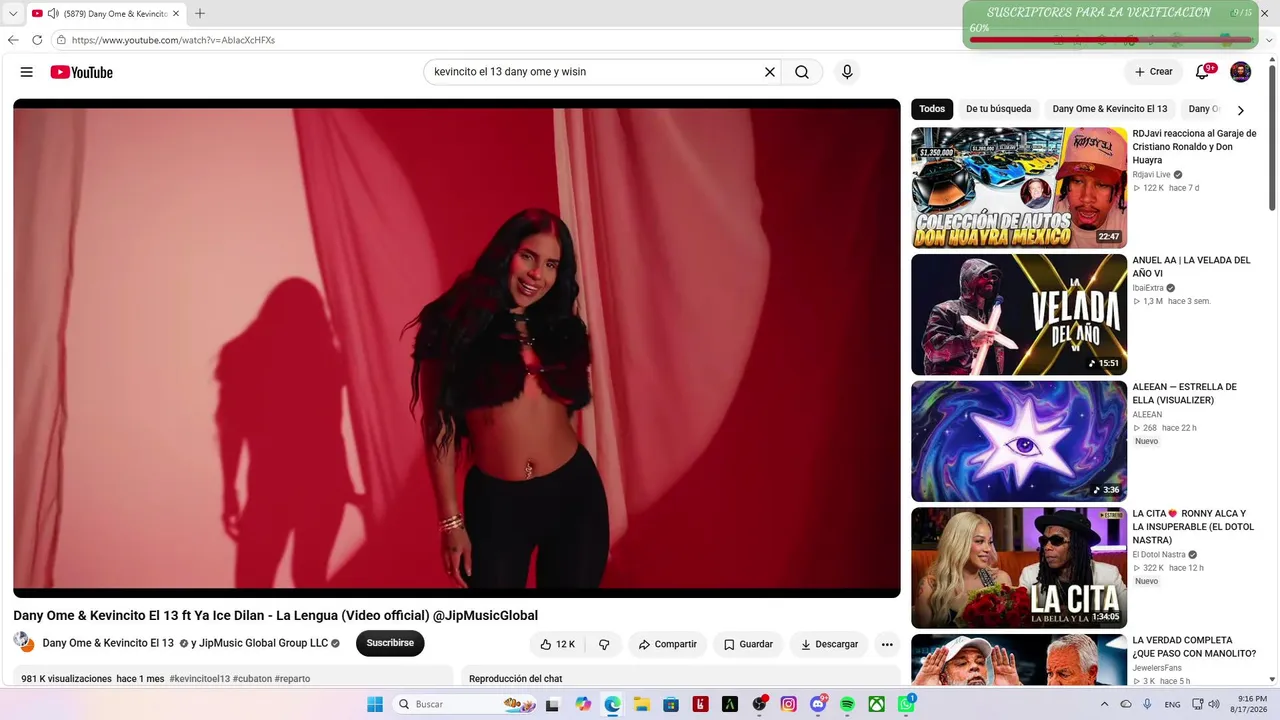Screen dimensions: 1280x720
Task: Open Instagram from the taskbar
Action: point(789,704)
